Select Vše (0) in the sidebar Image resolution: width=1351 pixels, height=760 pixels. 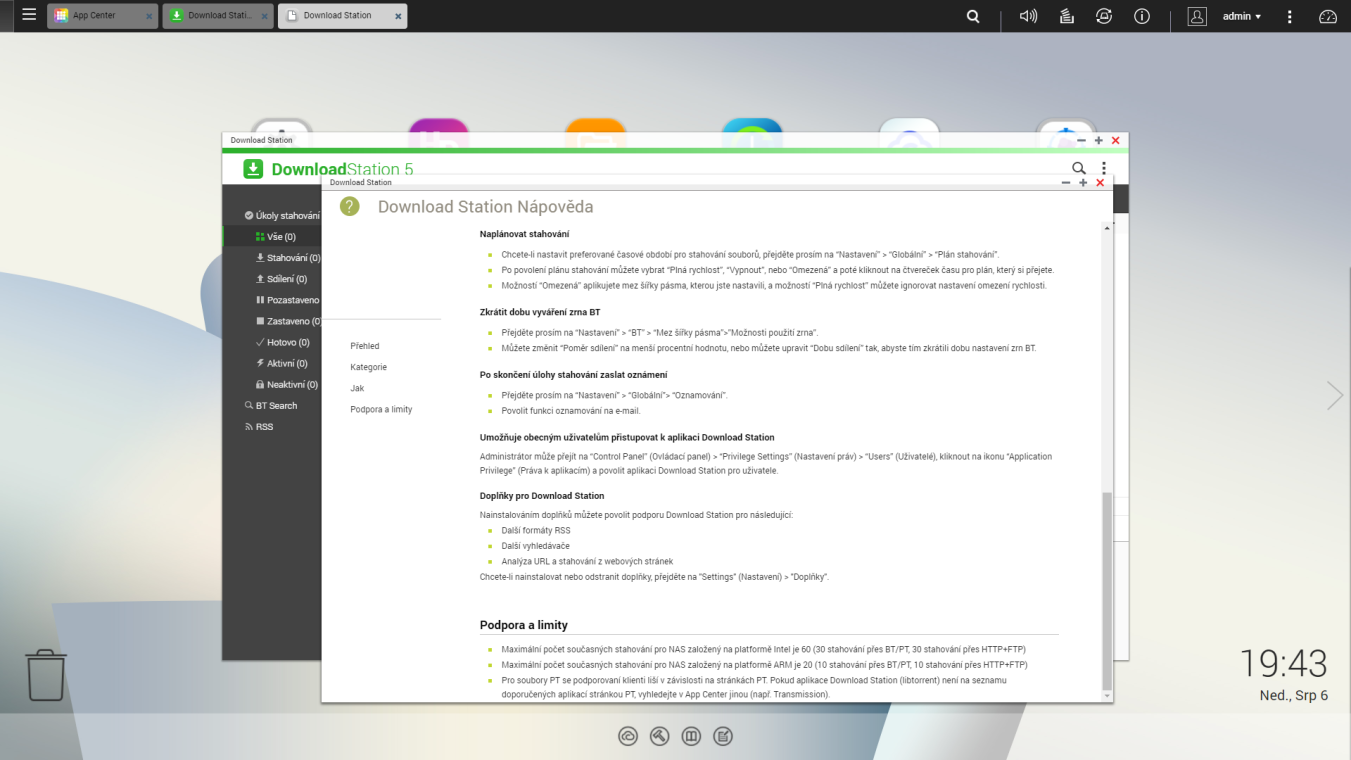pos(273,237)
